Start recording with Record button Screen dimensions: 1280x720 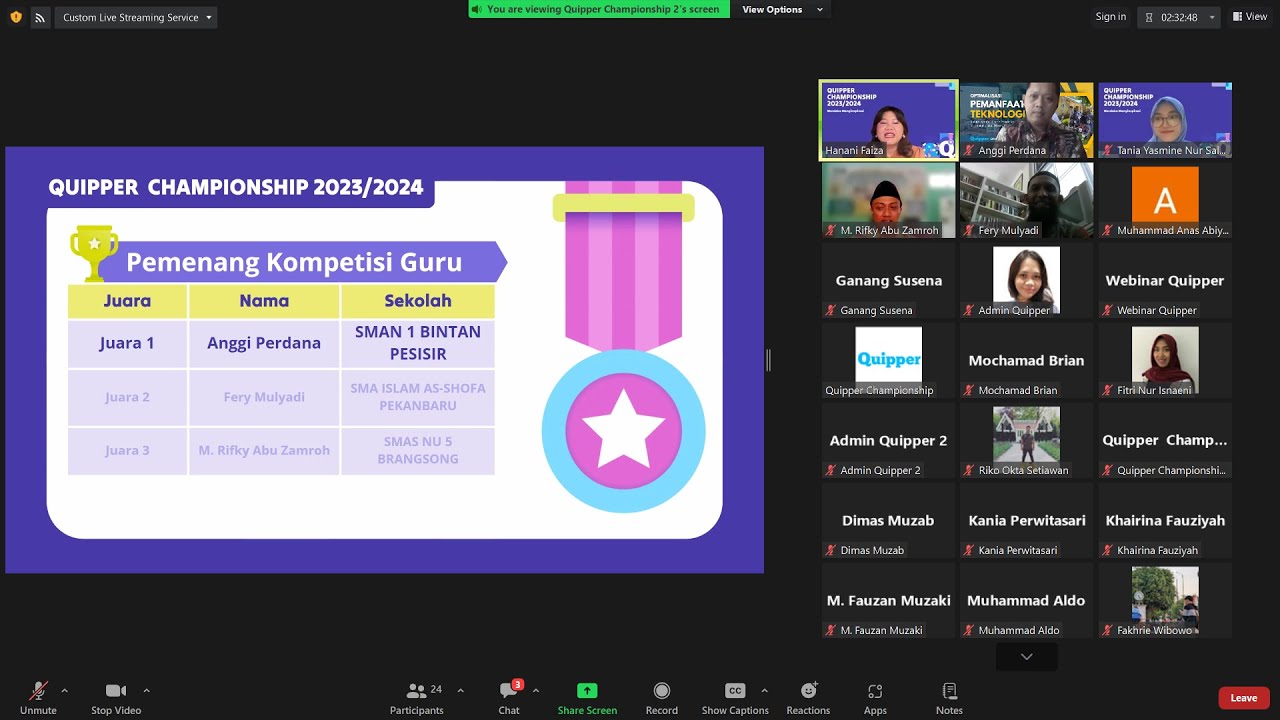click(x=661, y=697)
